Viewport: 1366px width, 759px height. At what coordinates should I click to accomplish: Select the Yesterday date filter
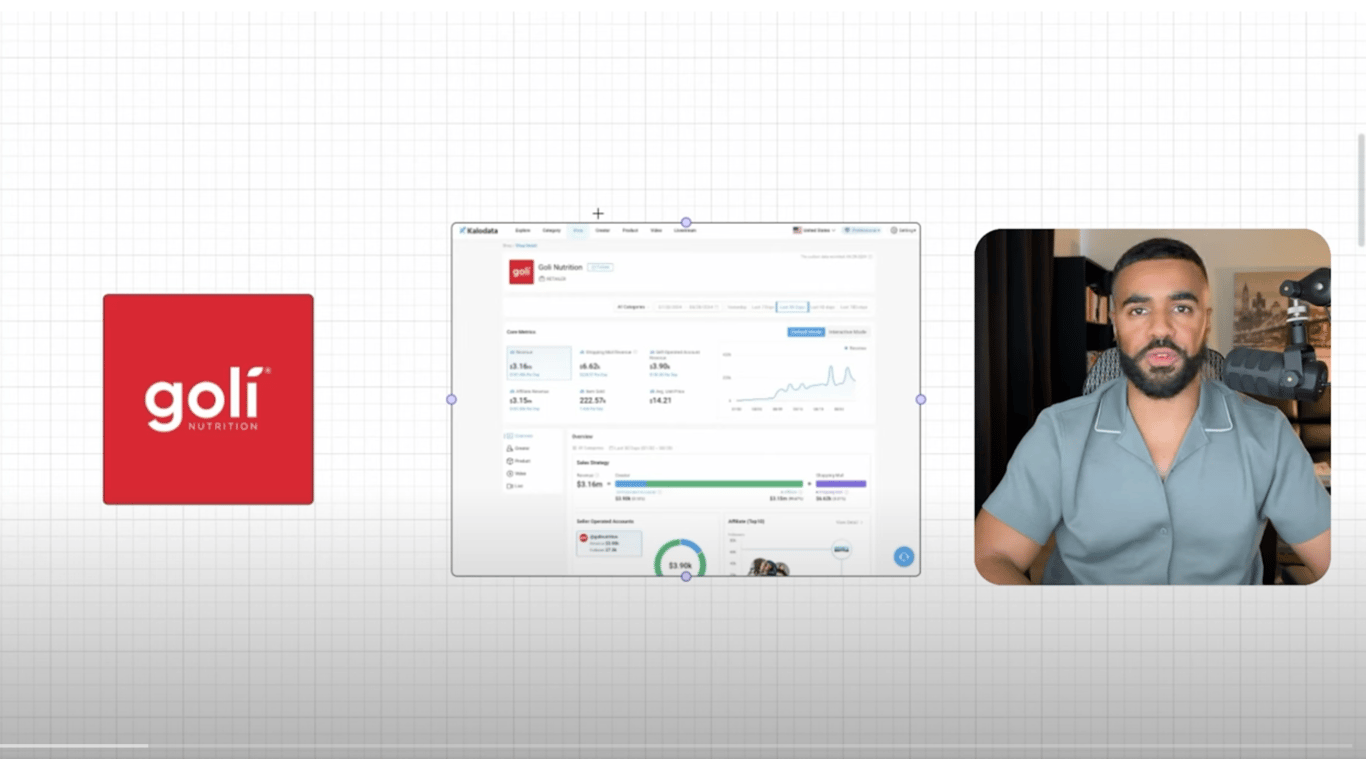[x=737, y=307]
